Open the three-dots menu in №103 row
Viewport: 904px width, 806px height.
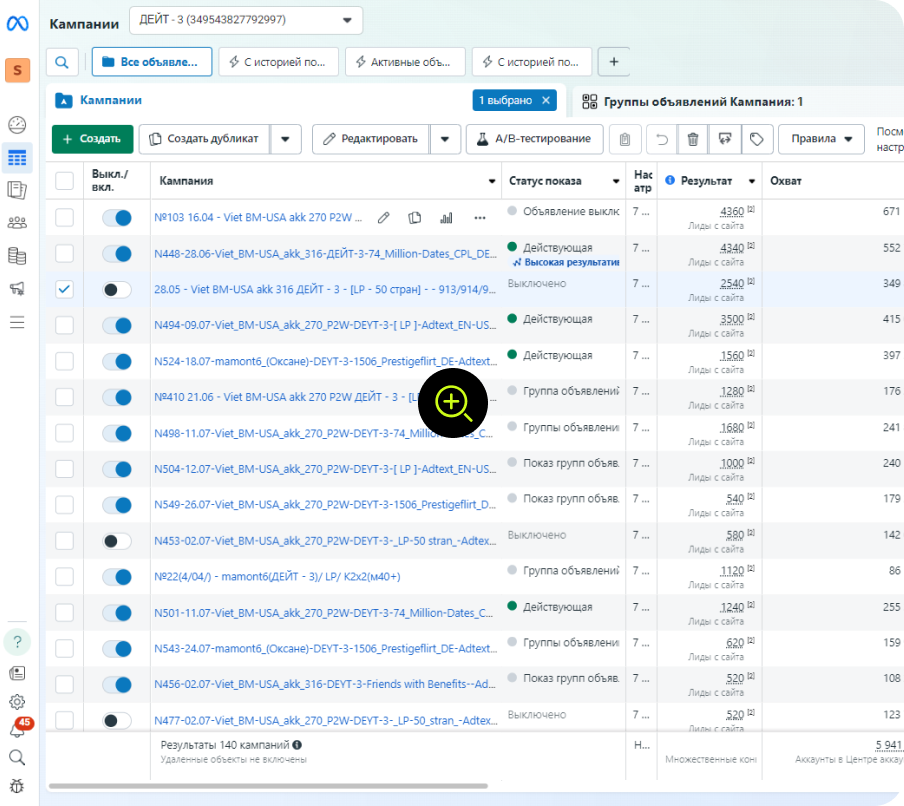(480, 218)
